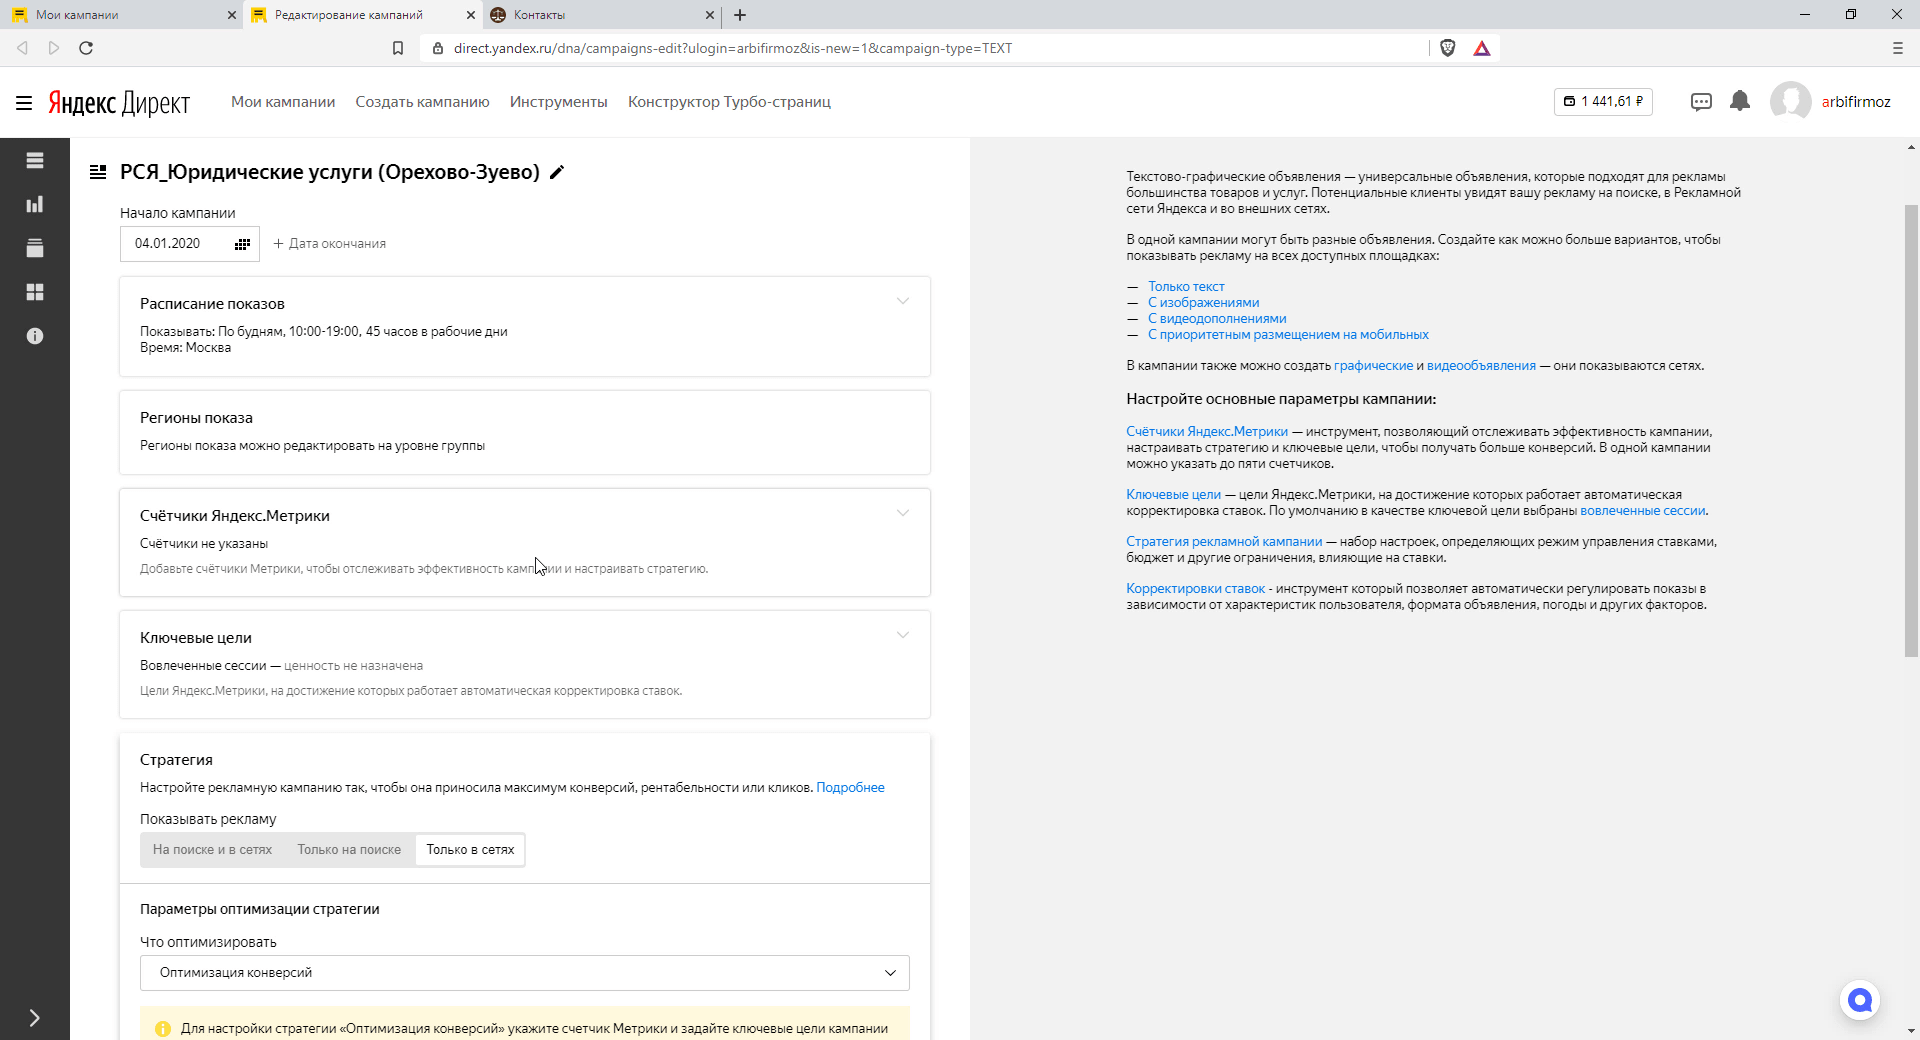The image size is (1920, 1040).
Task: Close the Контакты browser tab
Action: pos(710,15)
